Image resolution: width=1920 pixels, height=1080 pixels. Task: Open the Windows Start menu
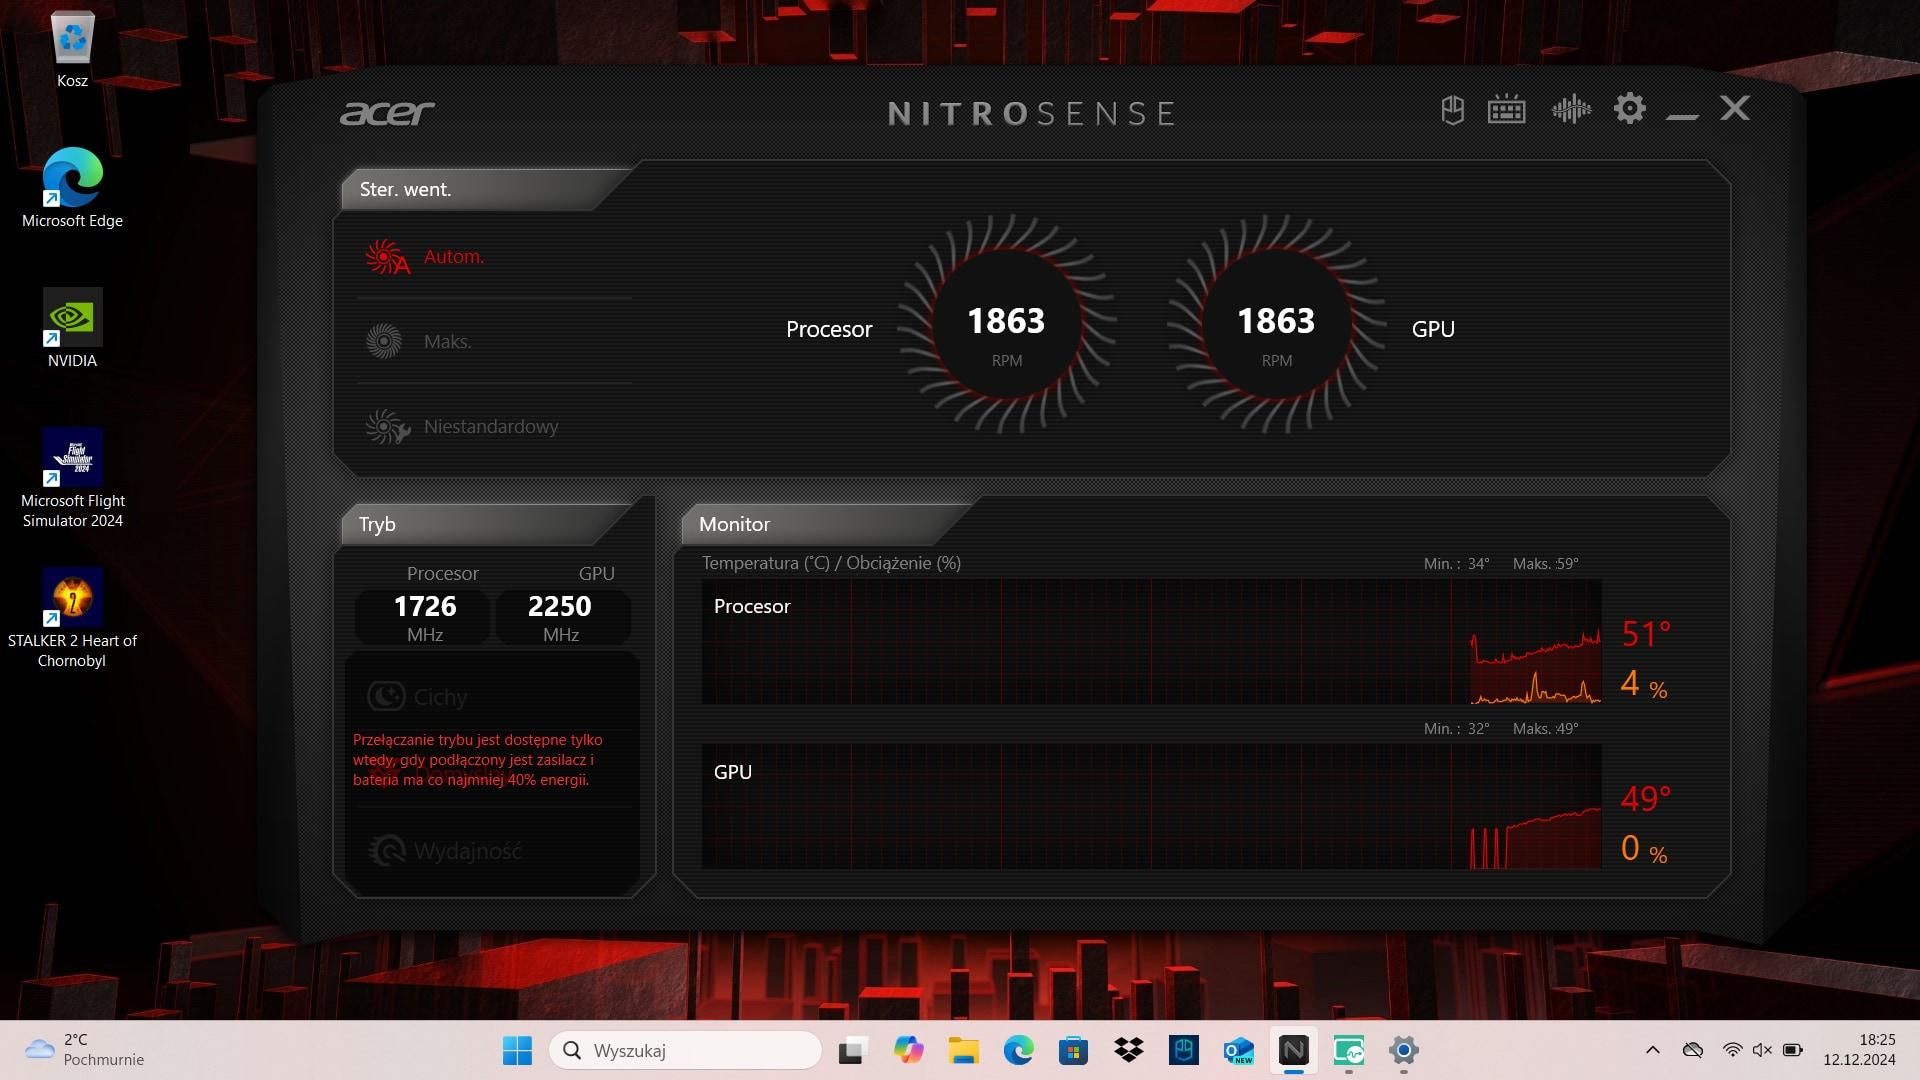click(x=517, y=1050)
